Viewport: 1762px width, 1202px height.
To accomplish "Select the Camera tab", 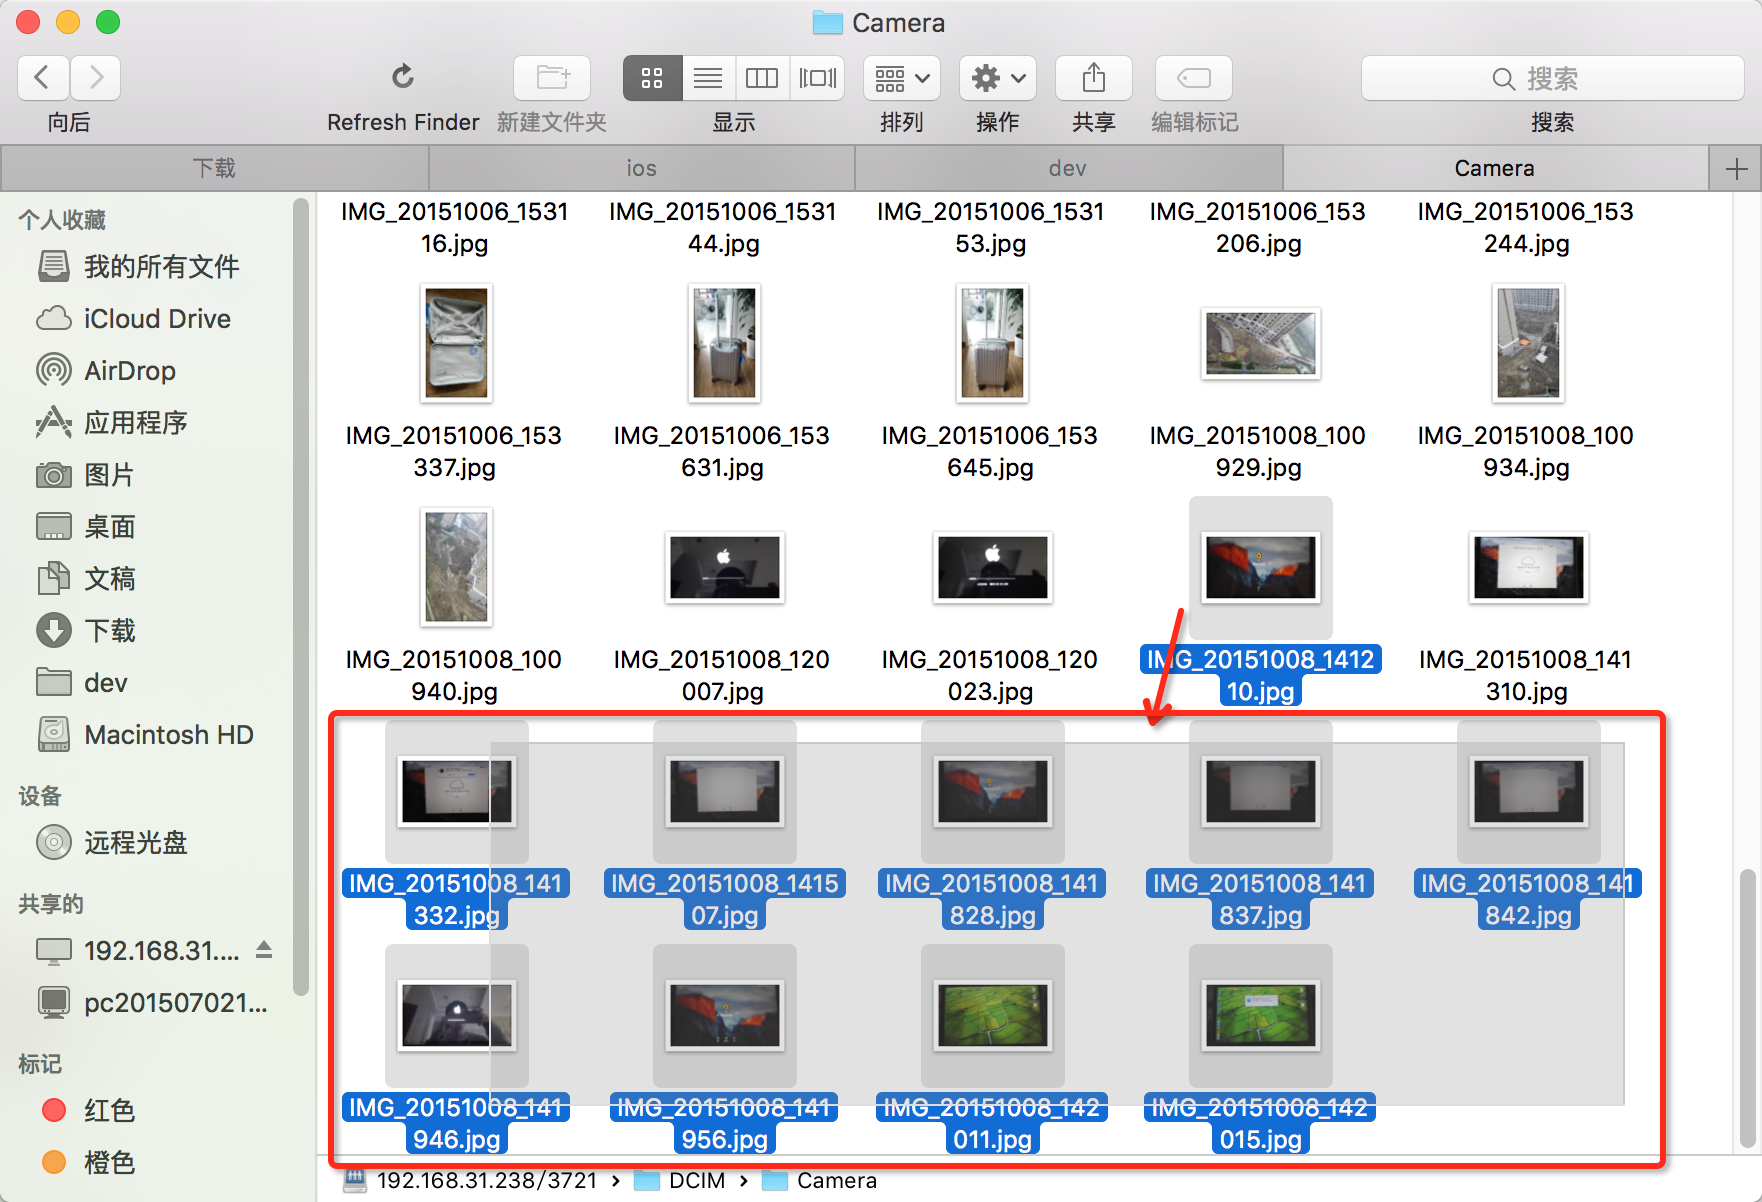I will (x=1495, y=168).
